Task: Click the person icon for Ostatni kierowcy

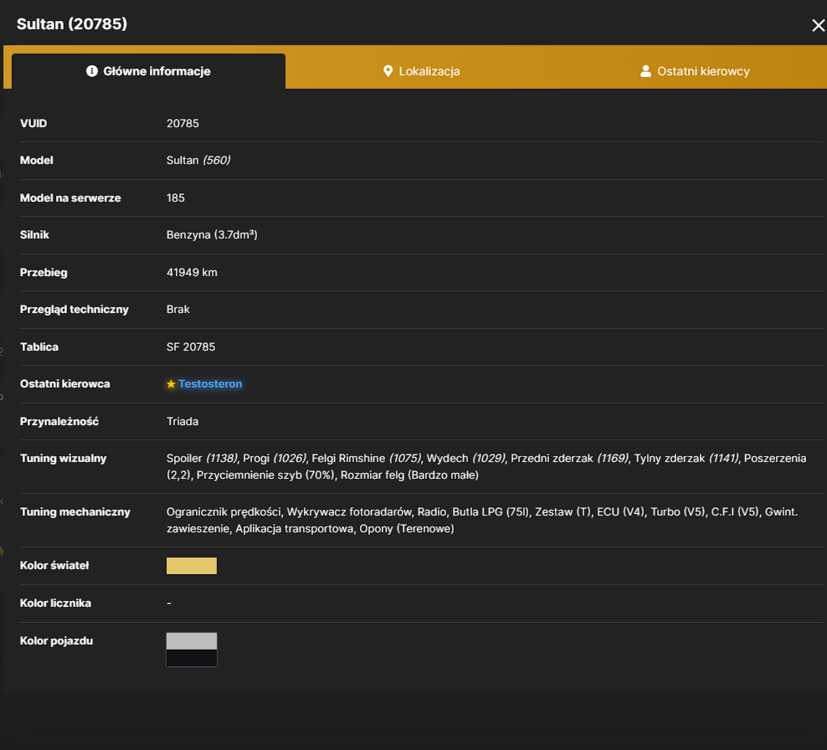Action: 645,71
